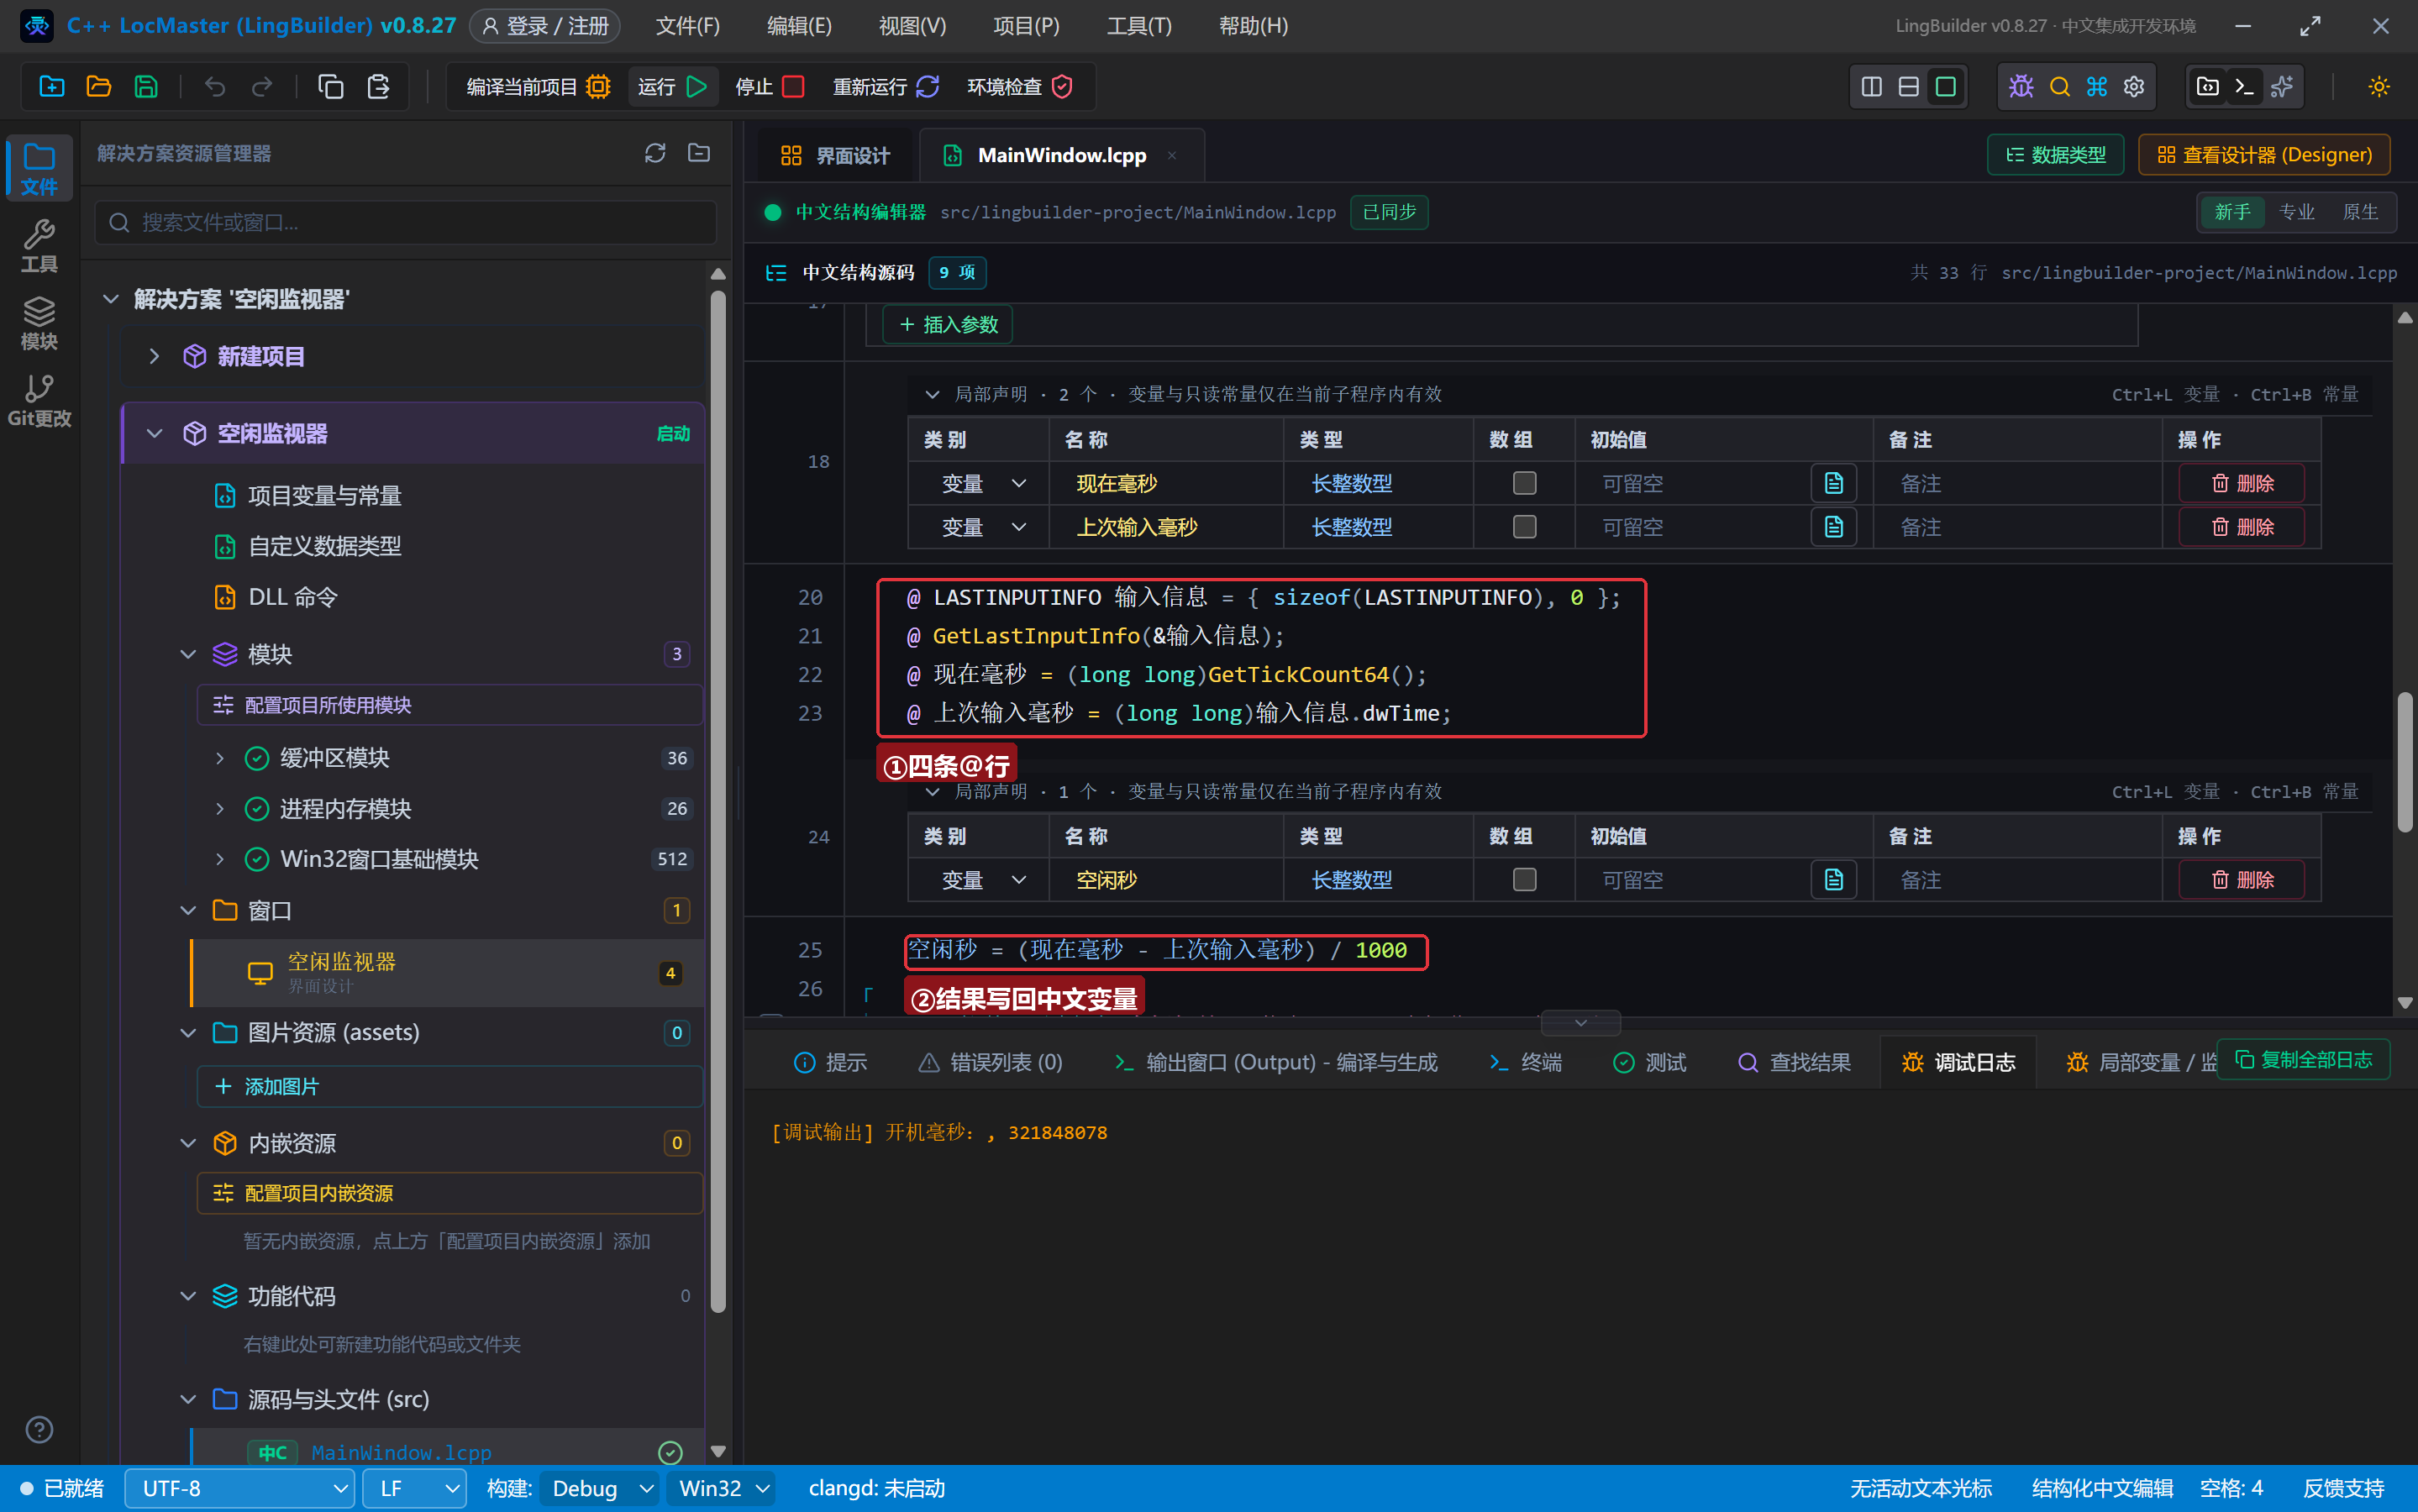This screenshot has width=2418, height=1512.
Task: Open the Win32 platform dropdown
Action: coord(722,1489)
